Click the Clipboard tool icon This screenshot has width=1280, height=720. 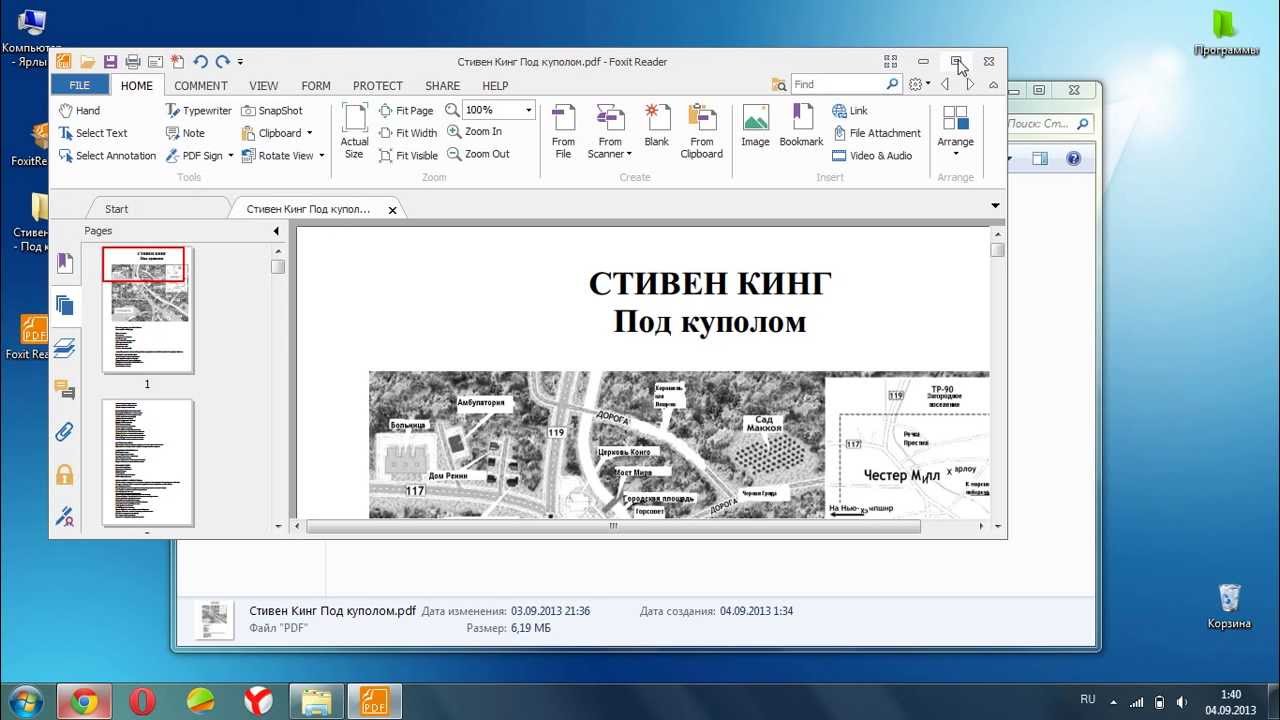(249, 133)
